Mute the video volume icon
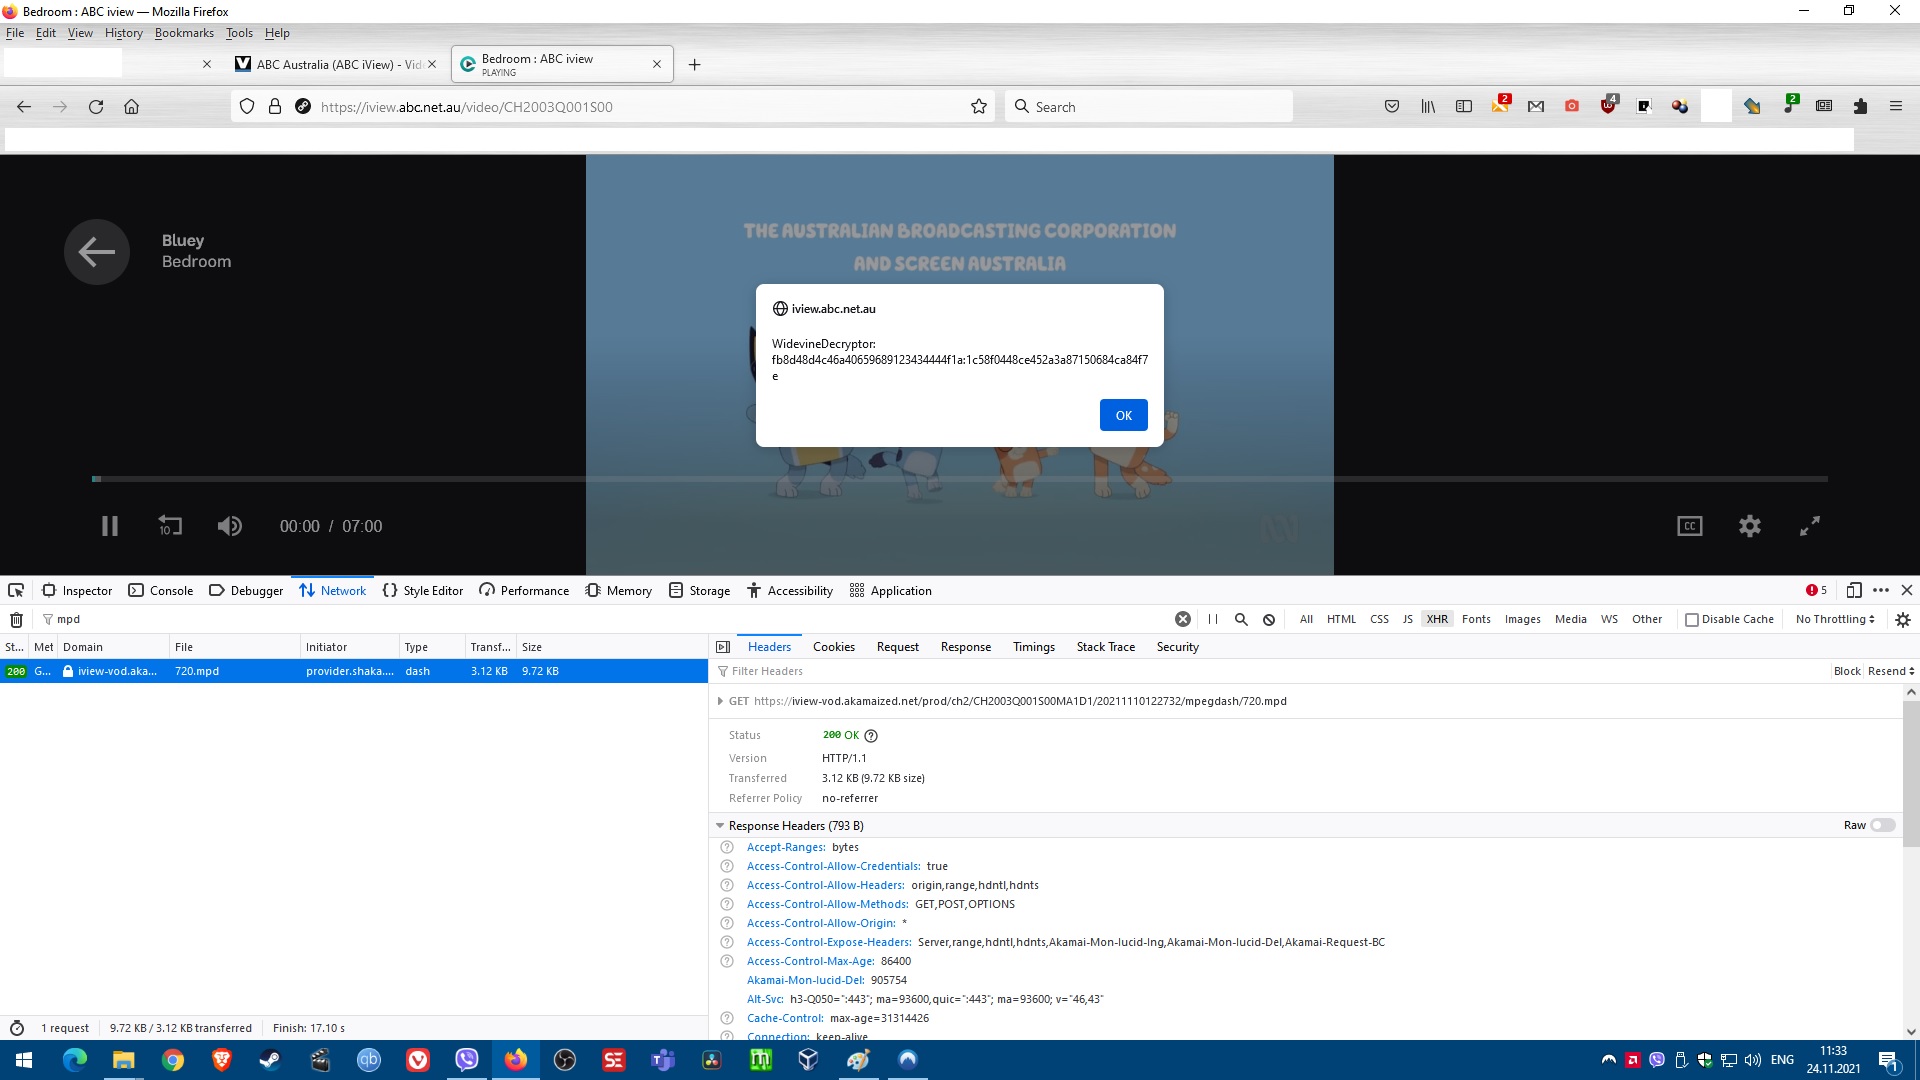The height and width of the screenshot is (1080, 1920). point(230,526)
